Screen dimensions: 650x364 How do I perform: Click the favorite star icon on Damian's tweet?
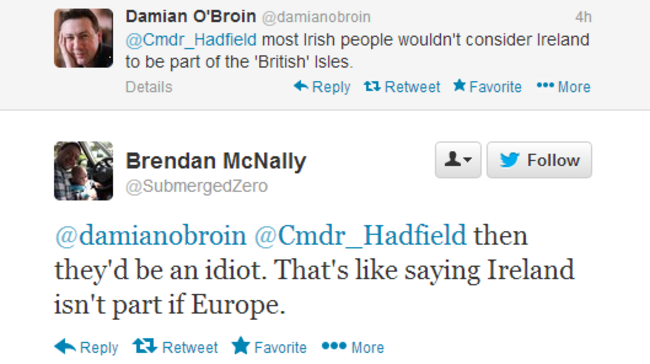pos(459,85)
